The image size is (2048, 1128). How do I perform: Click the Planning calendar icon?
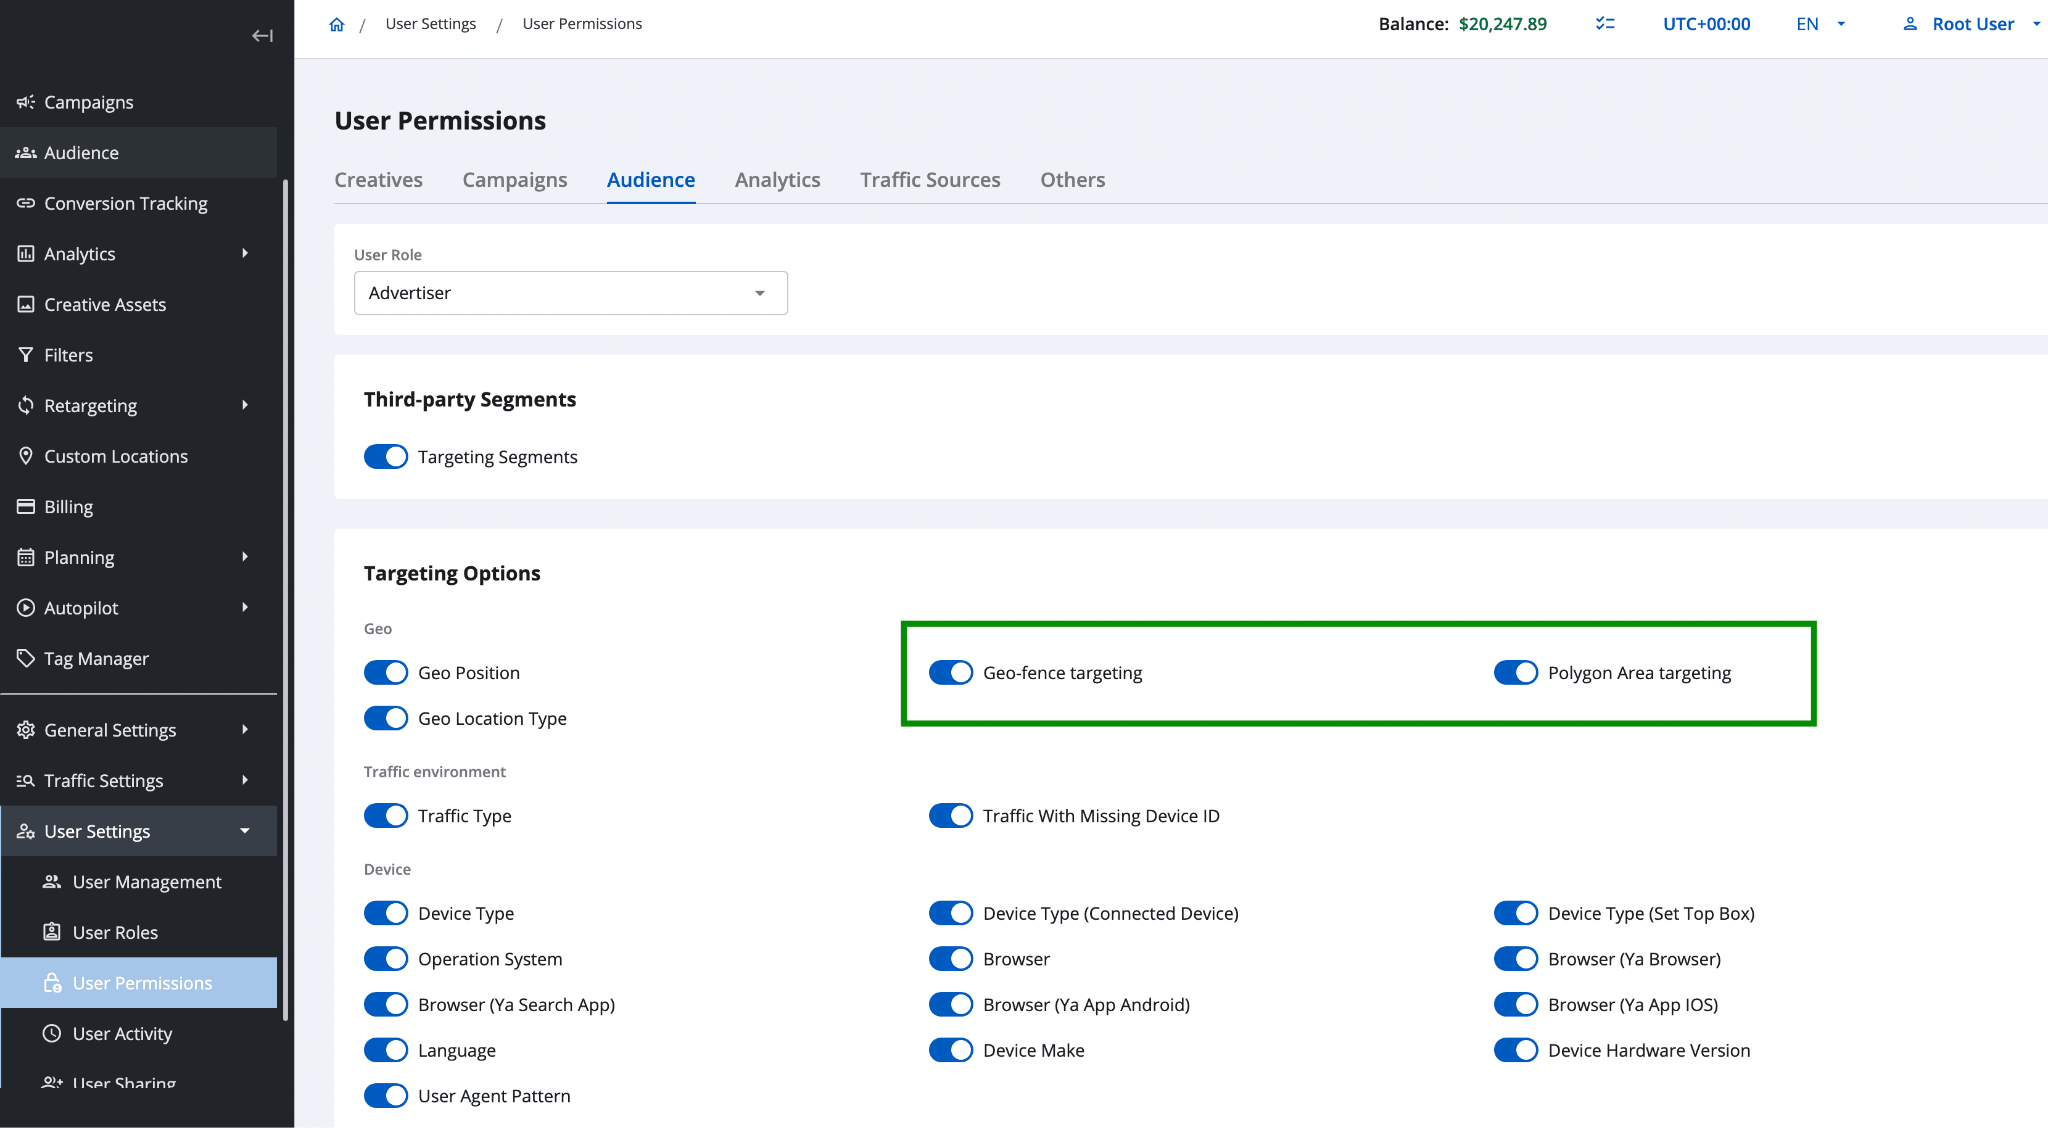click(26, 557)
